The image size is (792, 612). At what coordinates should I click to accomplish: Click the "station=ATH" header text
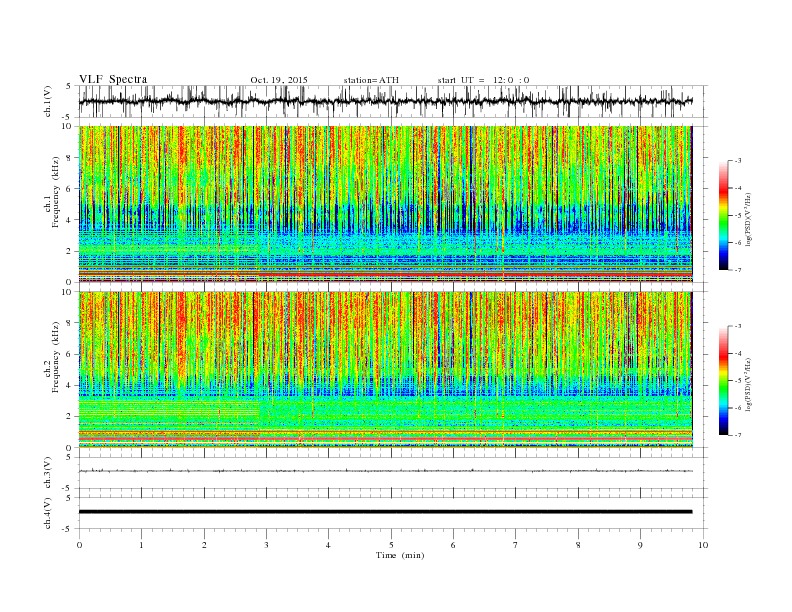(x=371, y=80)
